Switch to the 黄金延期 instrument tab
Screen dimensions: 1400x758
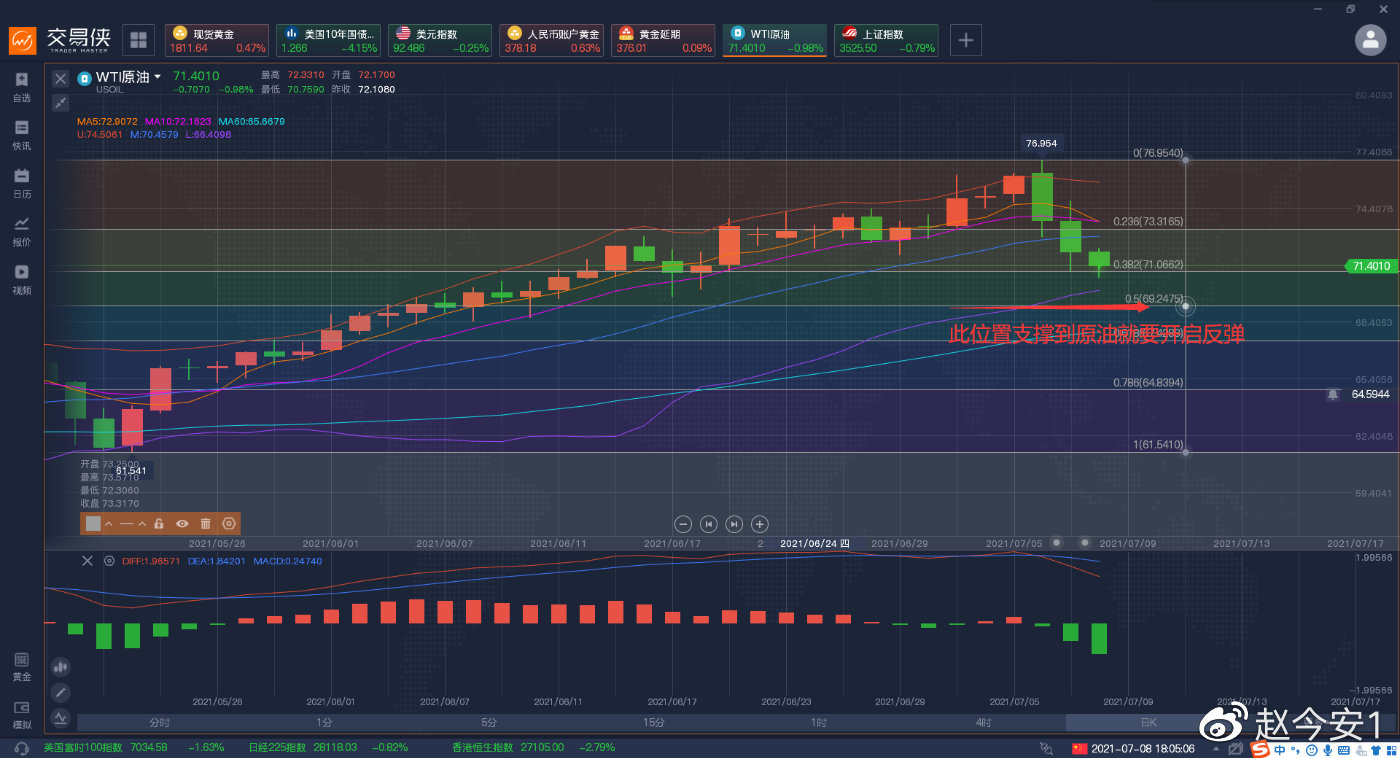tap(663, 40)
